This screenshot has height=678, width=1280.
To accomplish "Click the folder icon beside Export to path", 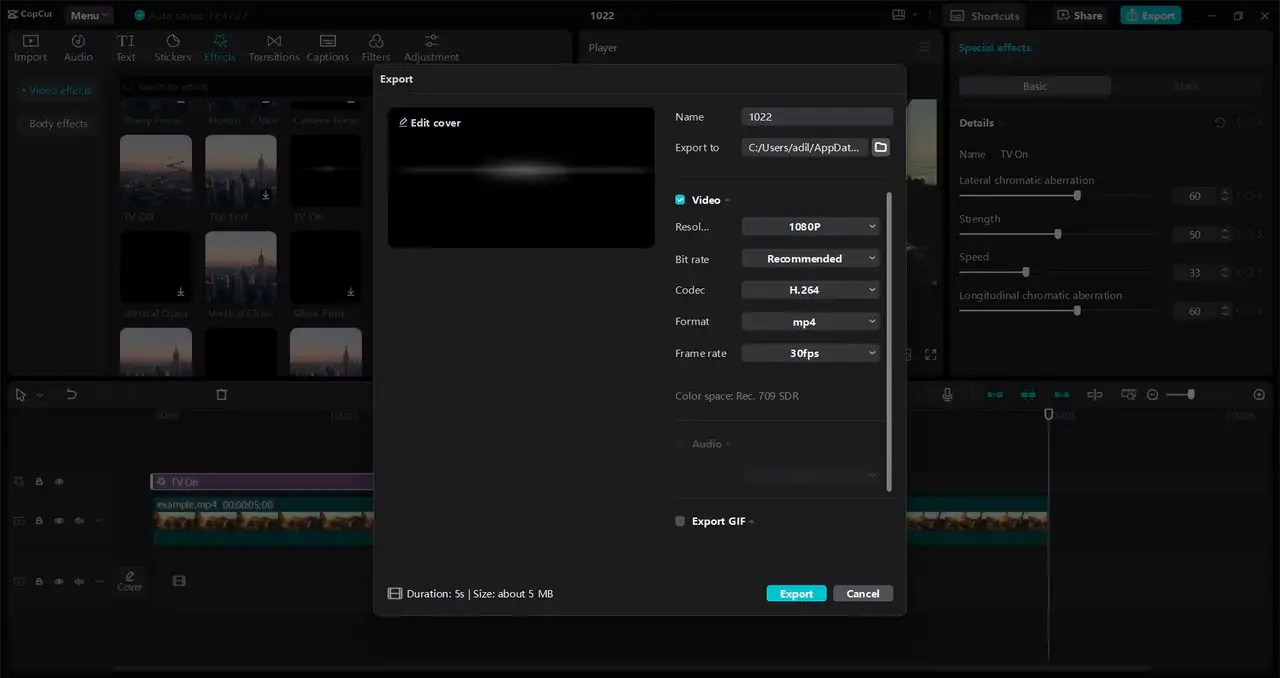I will point(880,147).
